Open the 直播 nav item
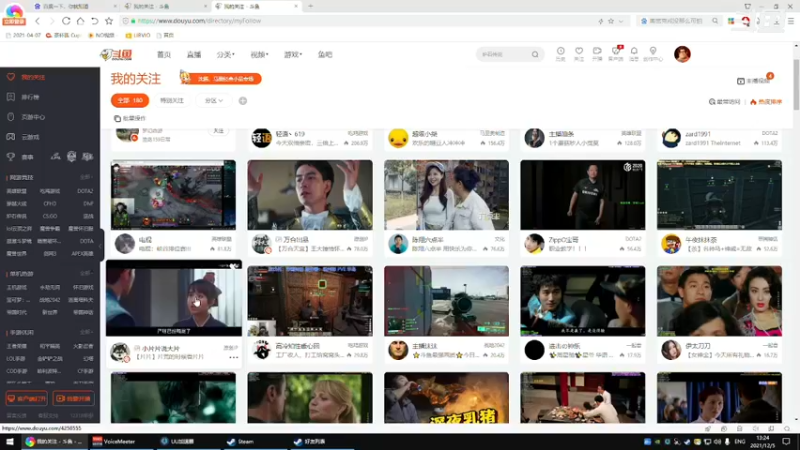This screenshot has height=450, width=800. [x=194, y=55]
